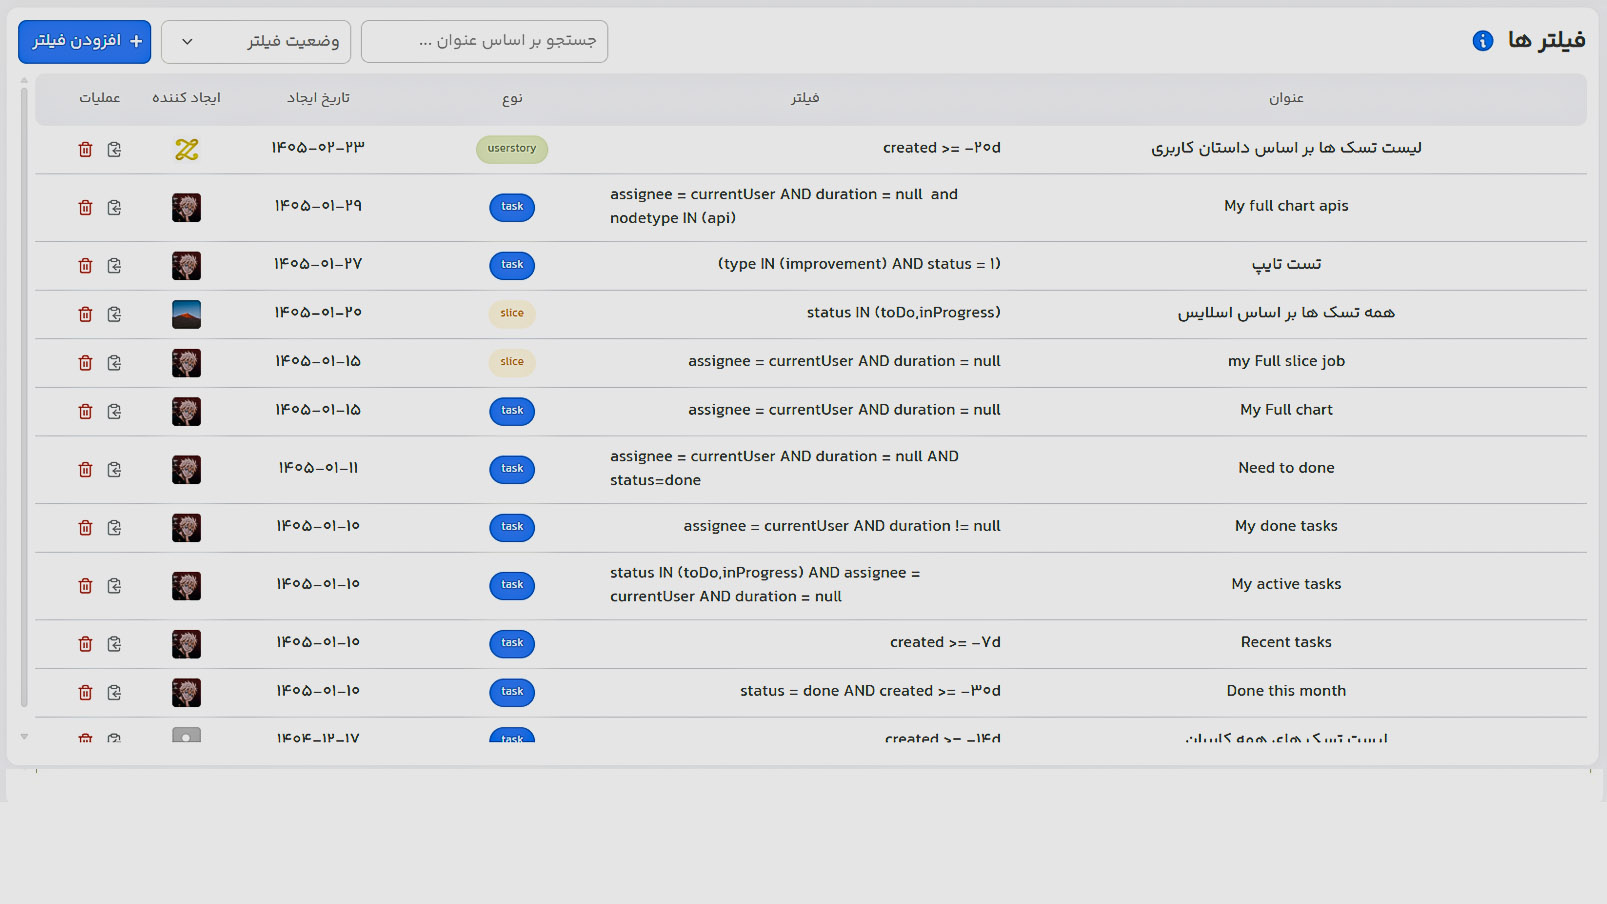Copy the 'همه تسک ها بر اساس اسلایس' filter

(114, 315)
